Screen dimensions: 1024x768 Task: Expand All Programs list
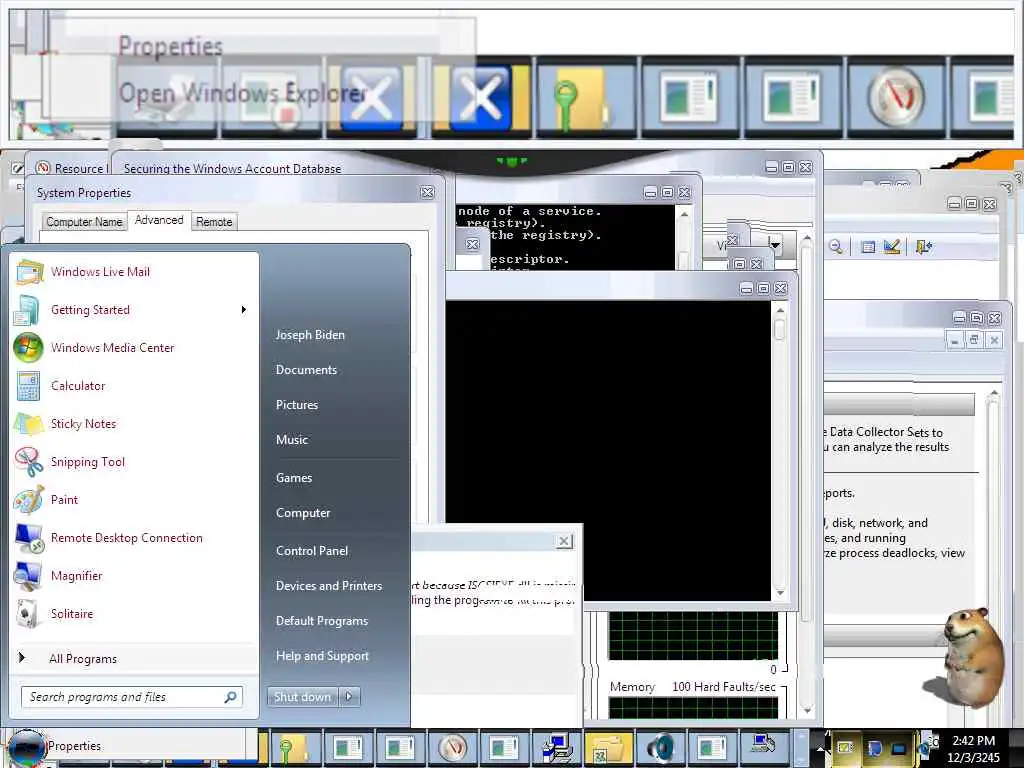134,658
